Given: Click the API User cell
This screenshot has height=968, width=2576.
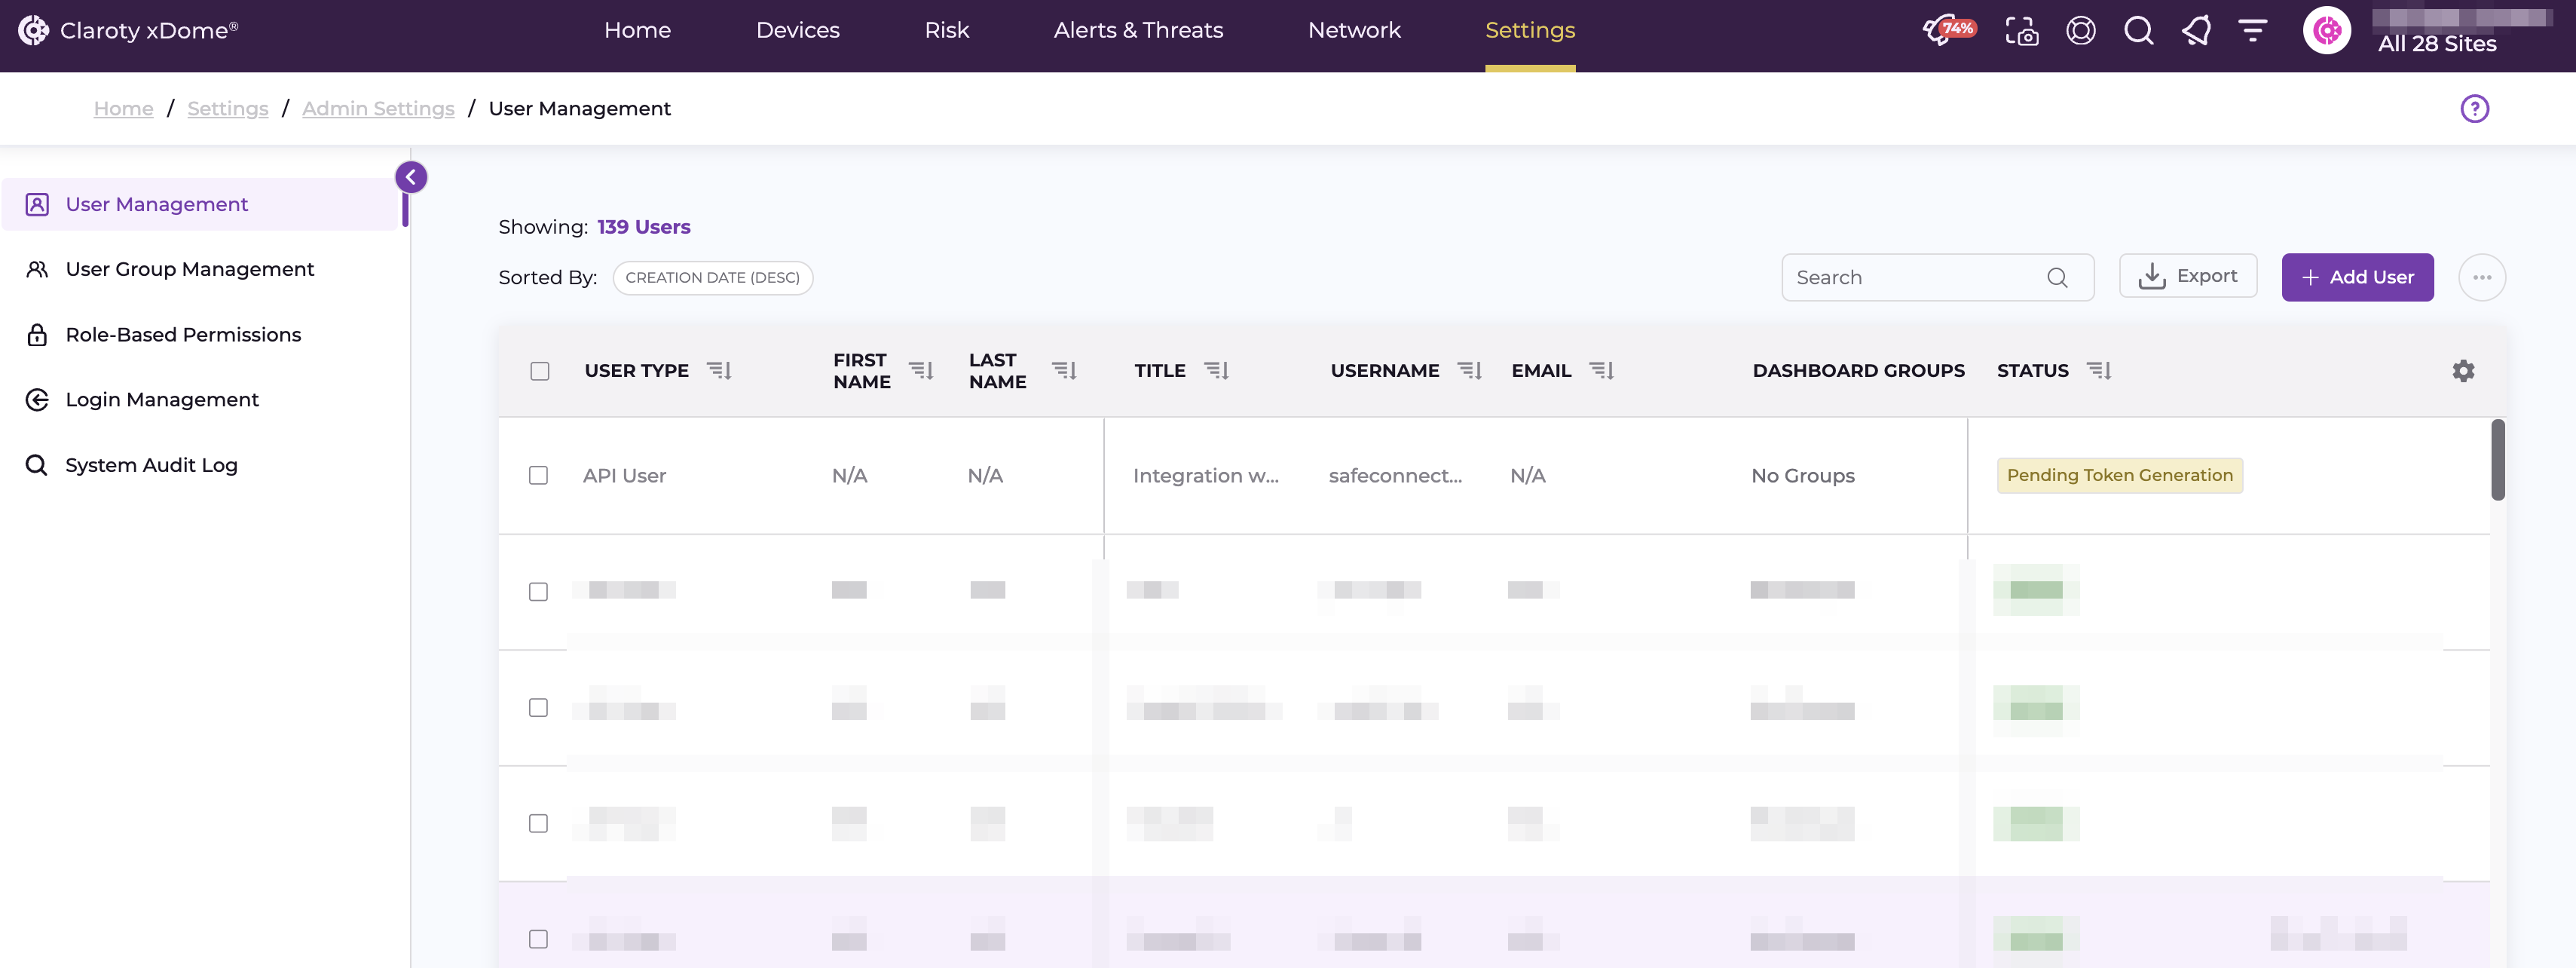Looking at the screenshot, I should [x=624, y=476].
